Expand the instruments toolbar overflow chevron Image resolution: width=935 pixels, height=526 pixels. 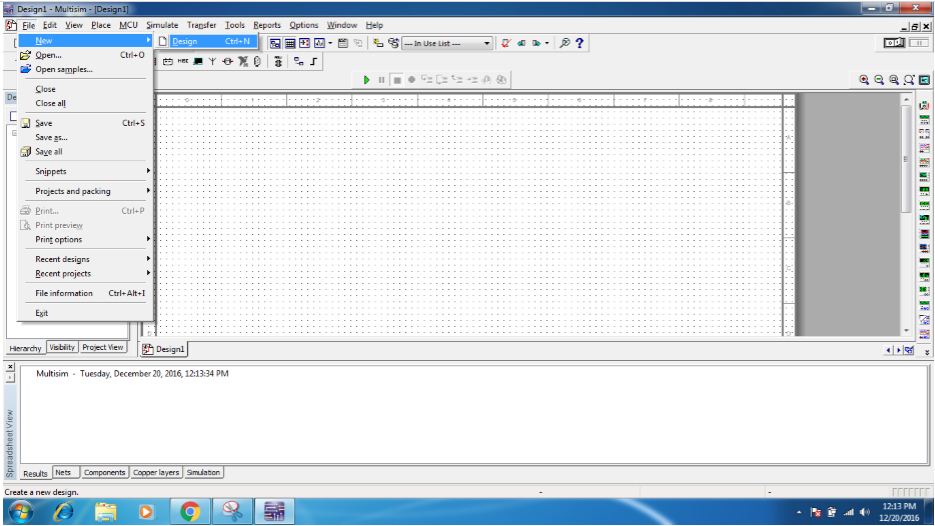pos(927,352)
